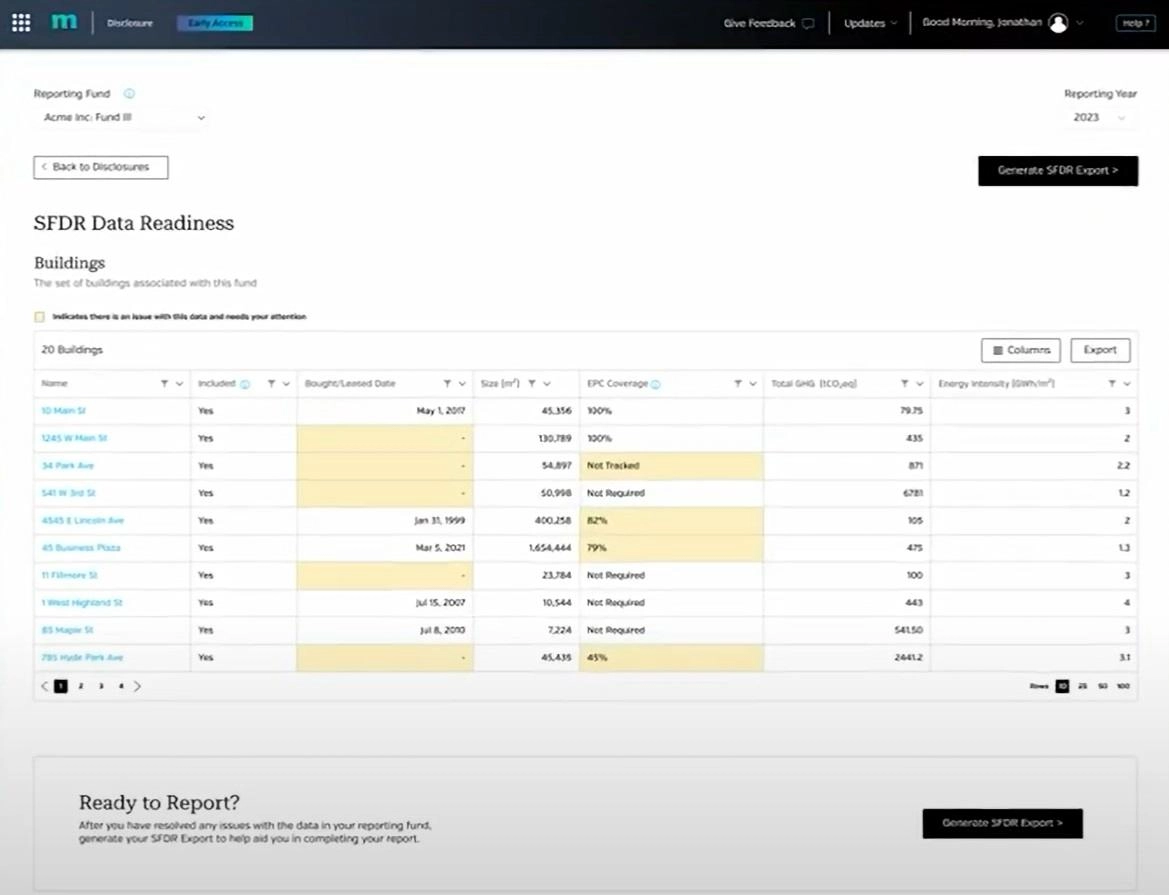This screenshot has width=1169, height=895.
Task: Open filter icon on Total GHG column
Action: pos(904,384)
